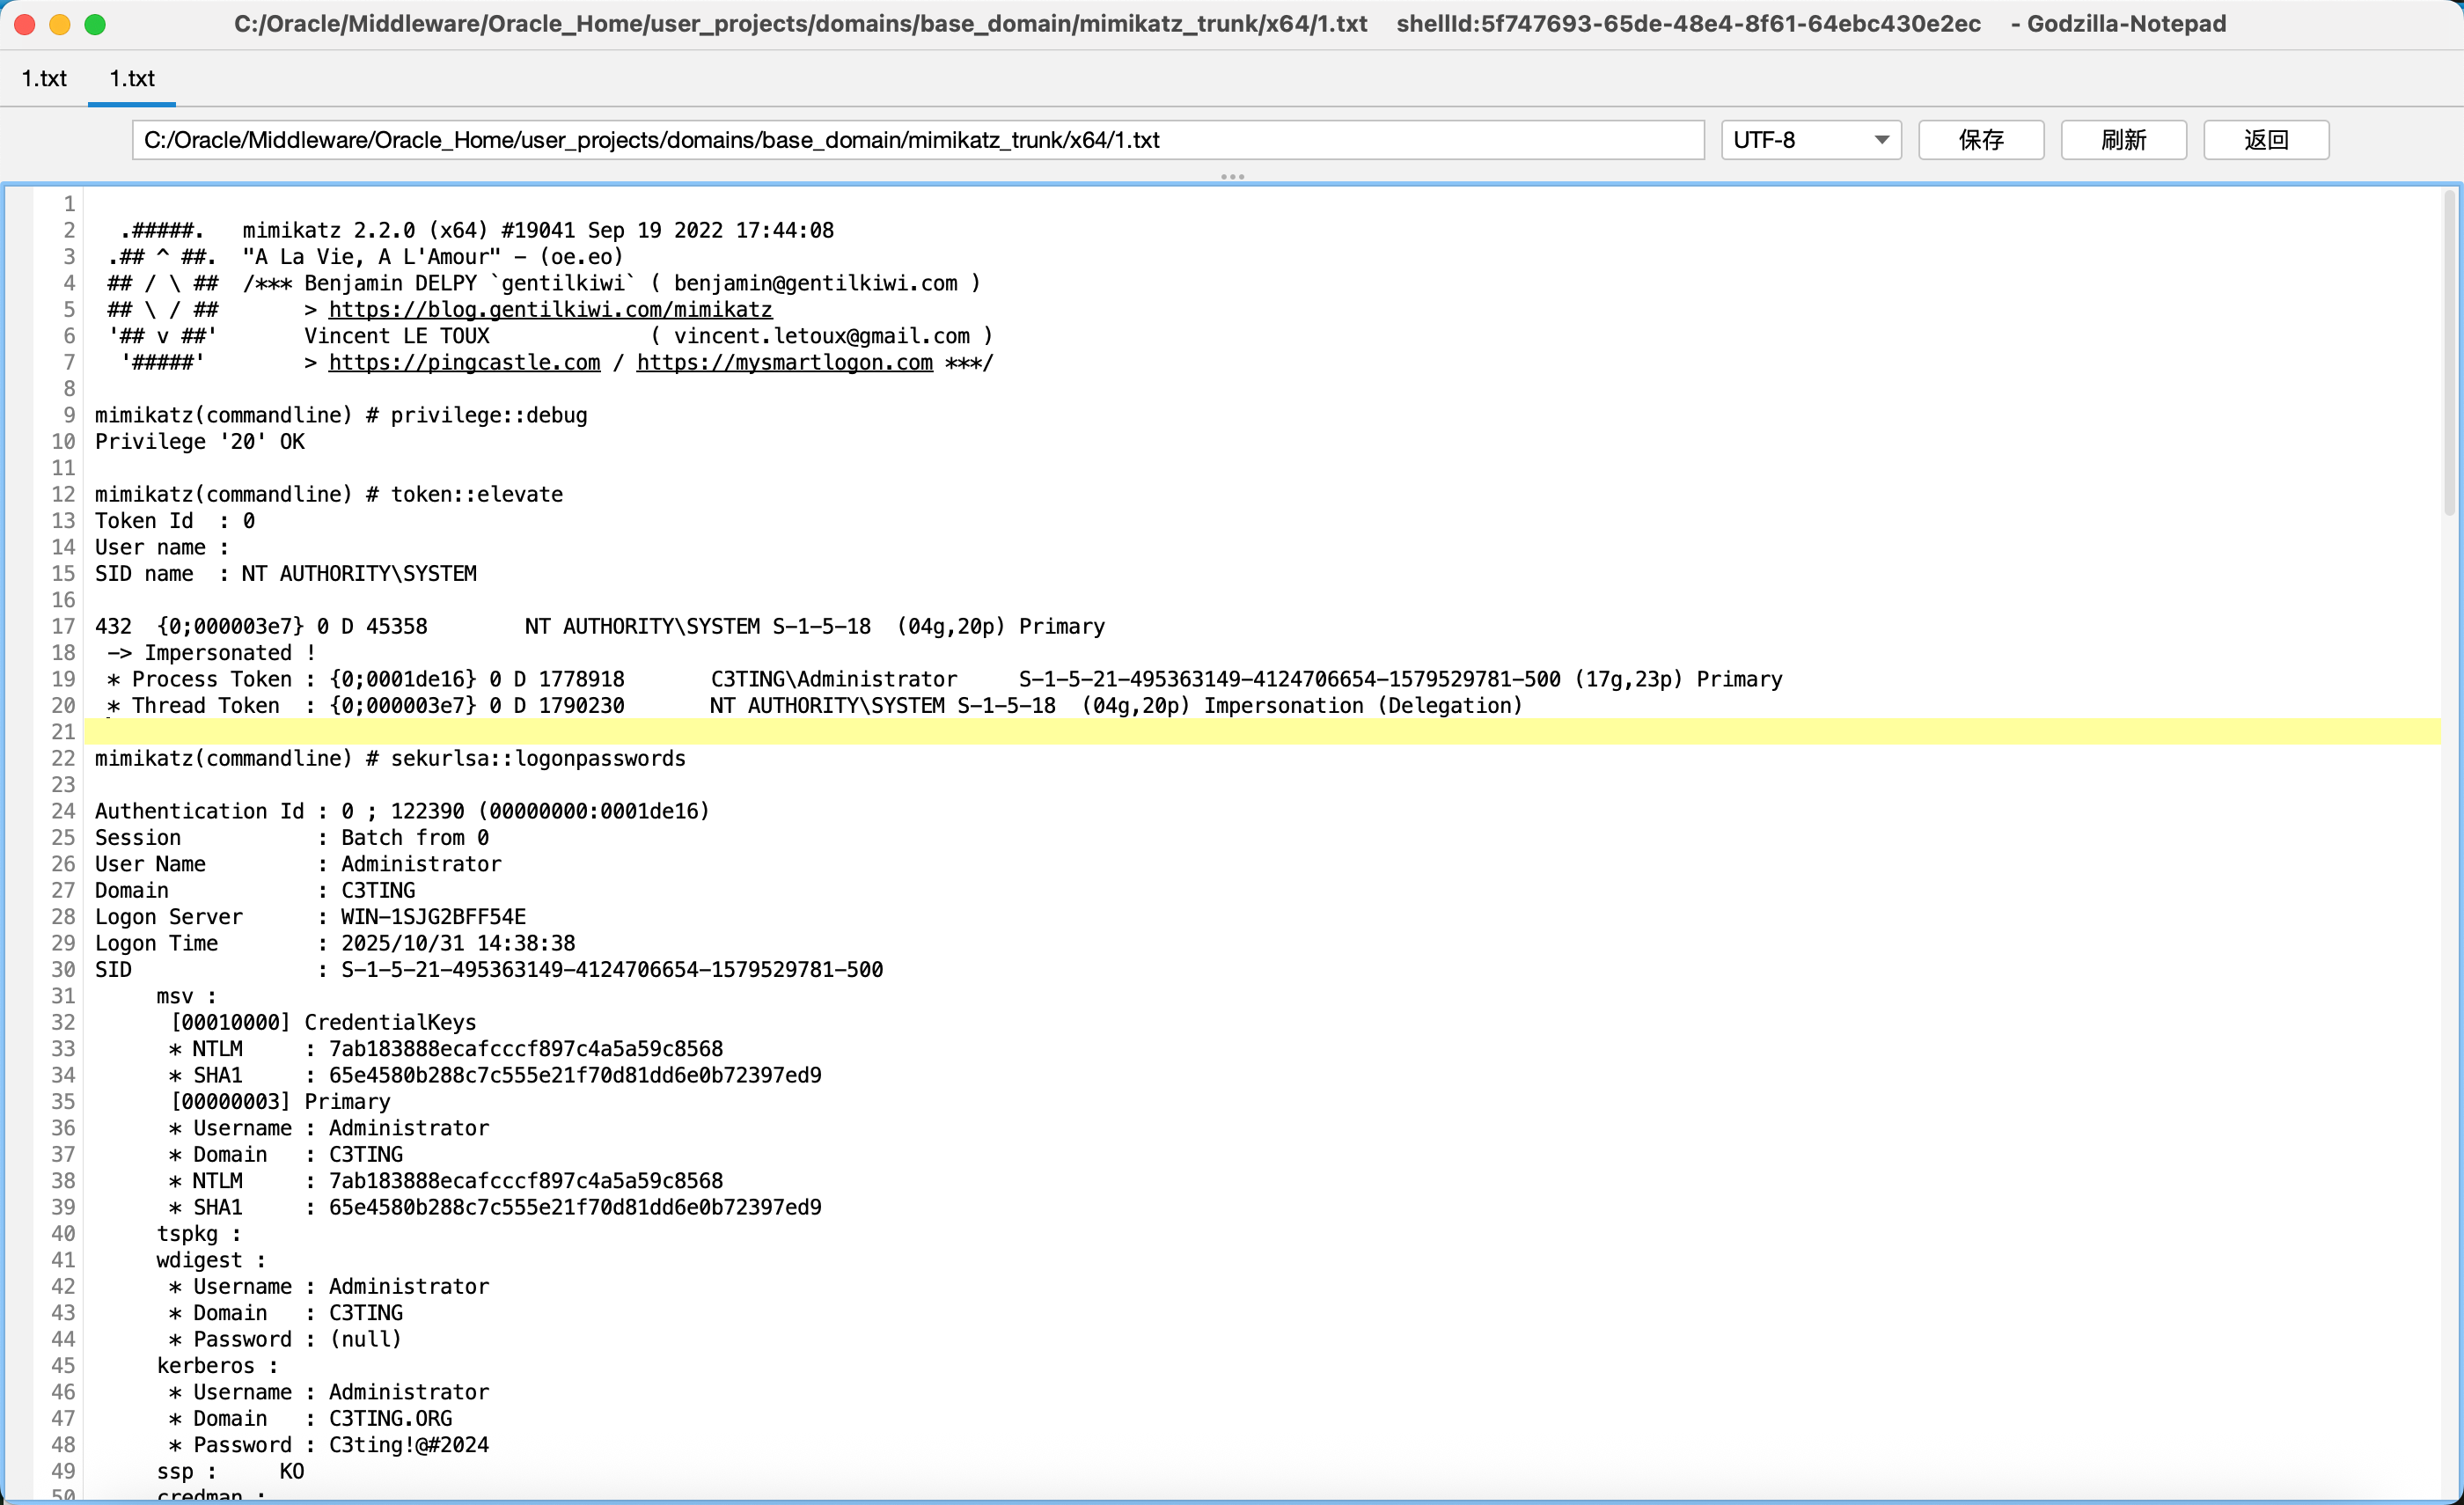This screenshot has height=1505, width=2464.
Task: Click the privilege::debug command line
Action: (x=341, y=415)
